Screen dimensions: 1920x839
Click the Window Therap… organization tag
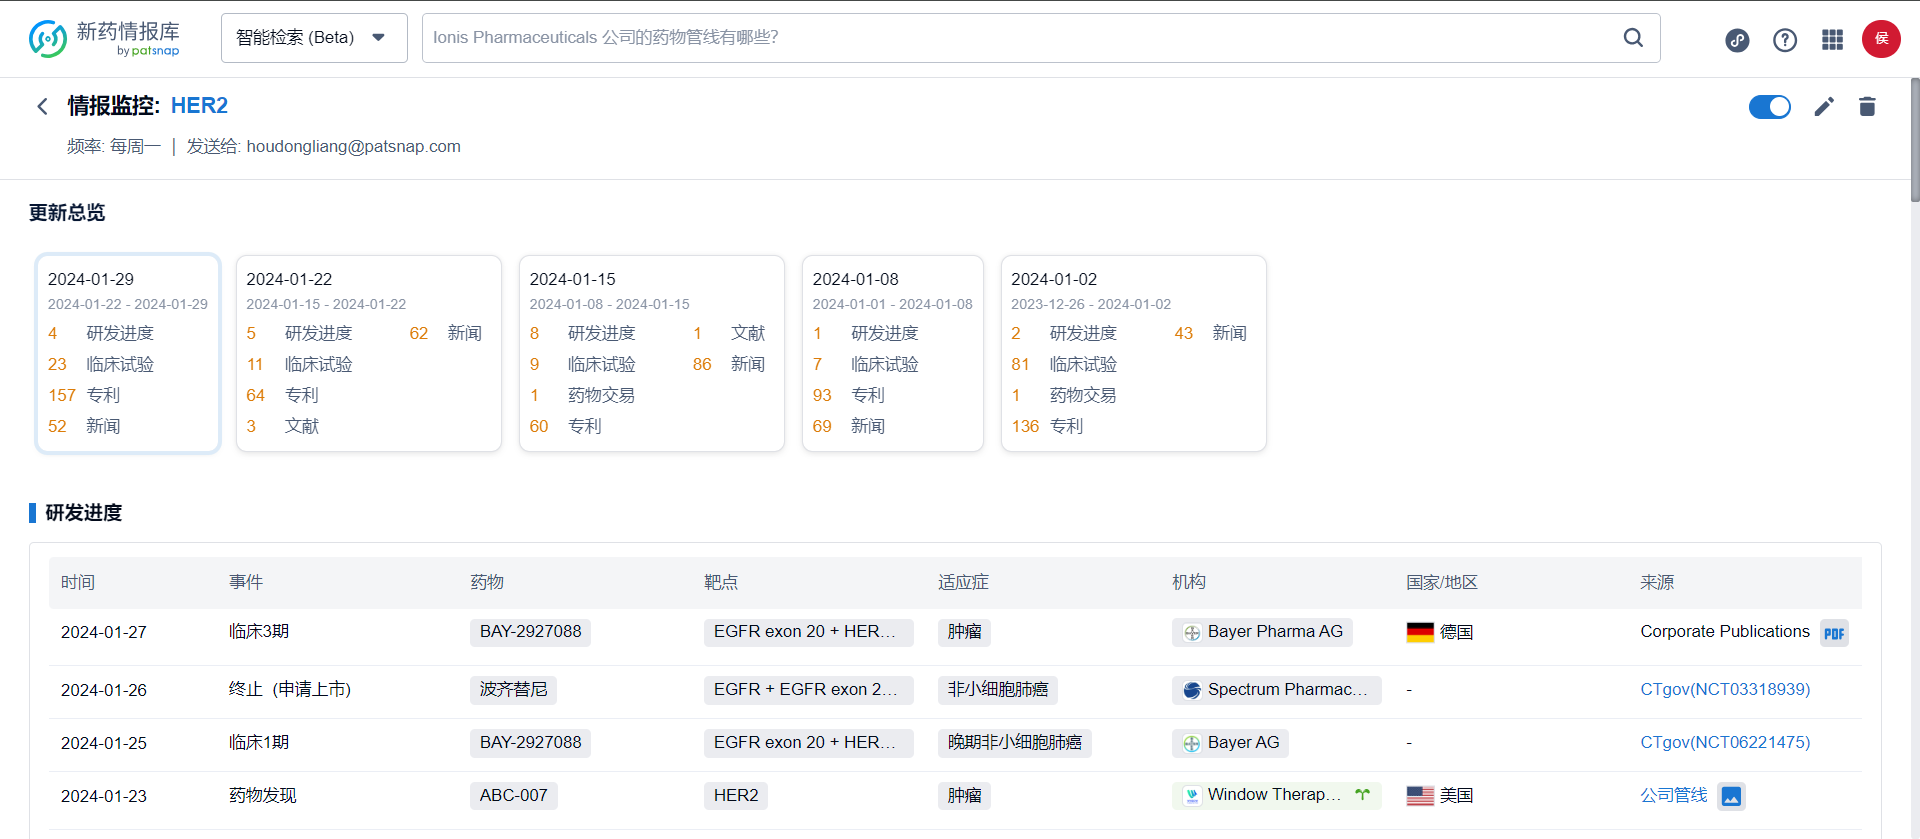(1276, 796)
